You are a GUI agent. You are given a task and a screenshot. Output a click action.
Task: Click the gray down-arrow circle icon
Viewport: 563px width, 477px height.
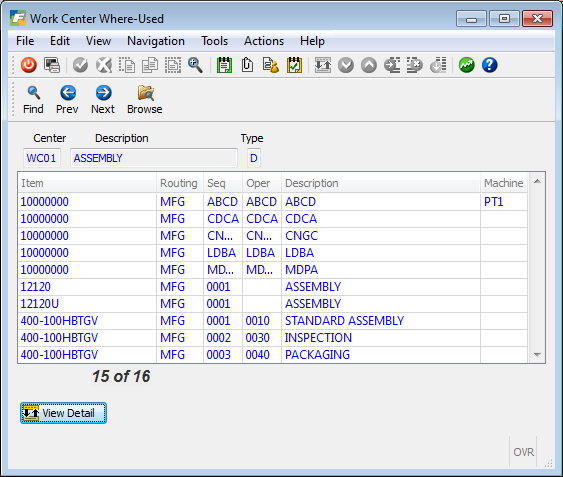tap(346, 65)
